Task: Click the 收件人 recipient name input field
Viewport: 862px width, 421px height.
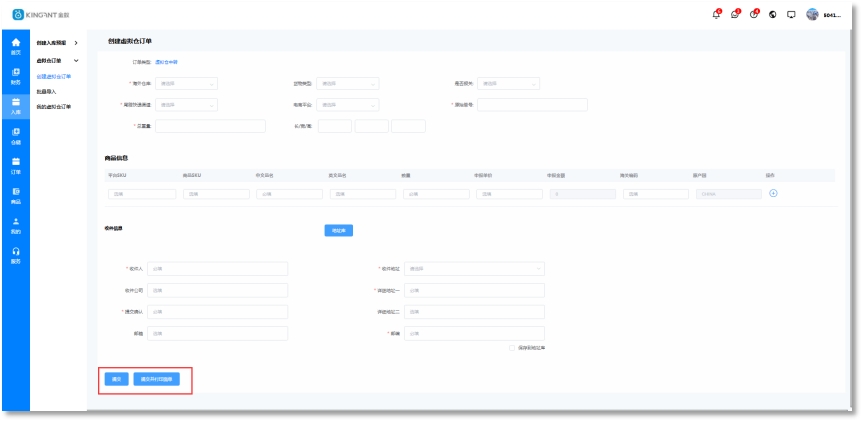Action: click(217, 269)
